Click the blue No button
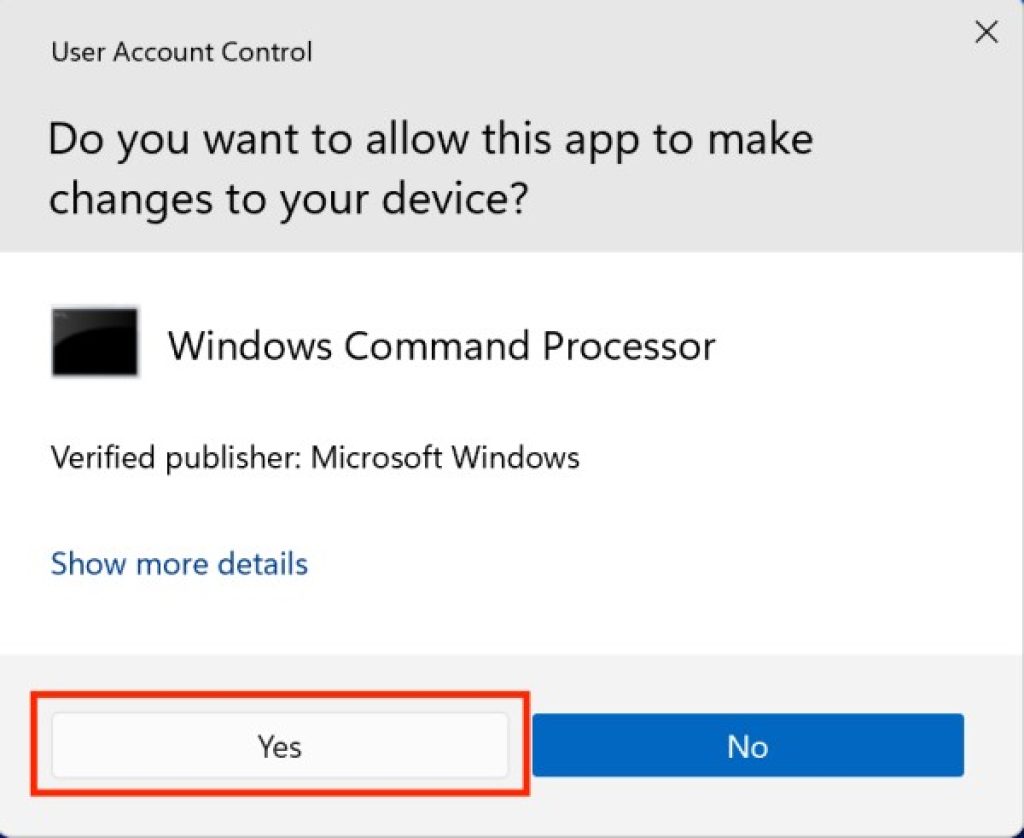The width and height of the screenshot is (1024, 838). pyautogui.click(x=747, y=746)
